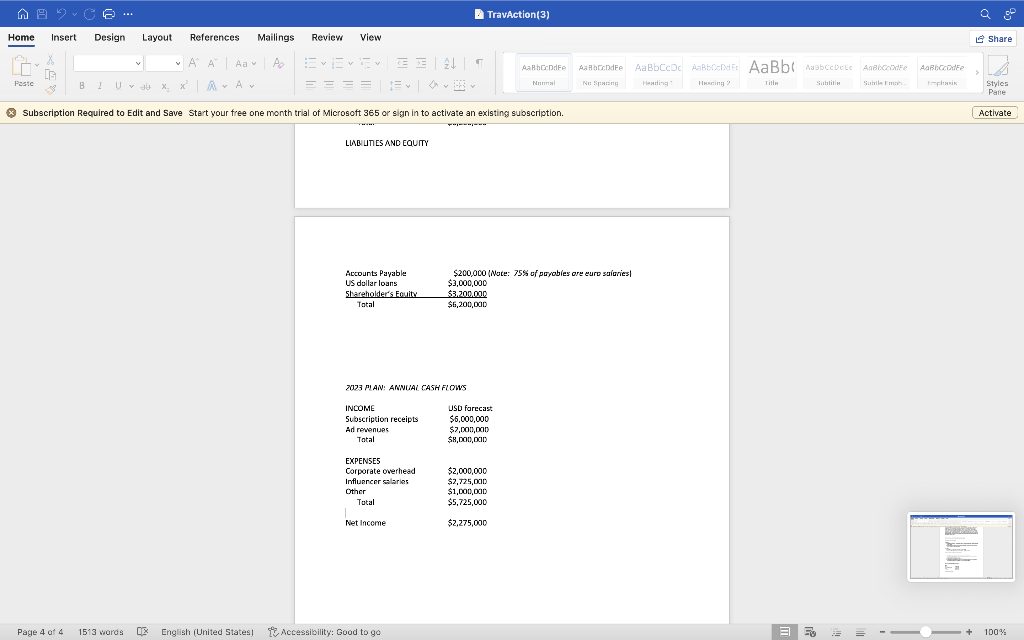1024x640 pixels.
Task: Toggle strikethrough formatting
Action: (146, 86)
